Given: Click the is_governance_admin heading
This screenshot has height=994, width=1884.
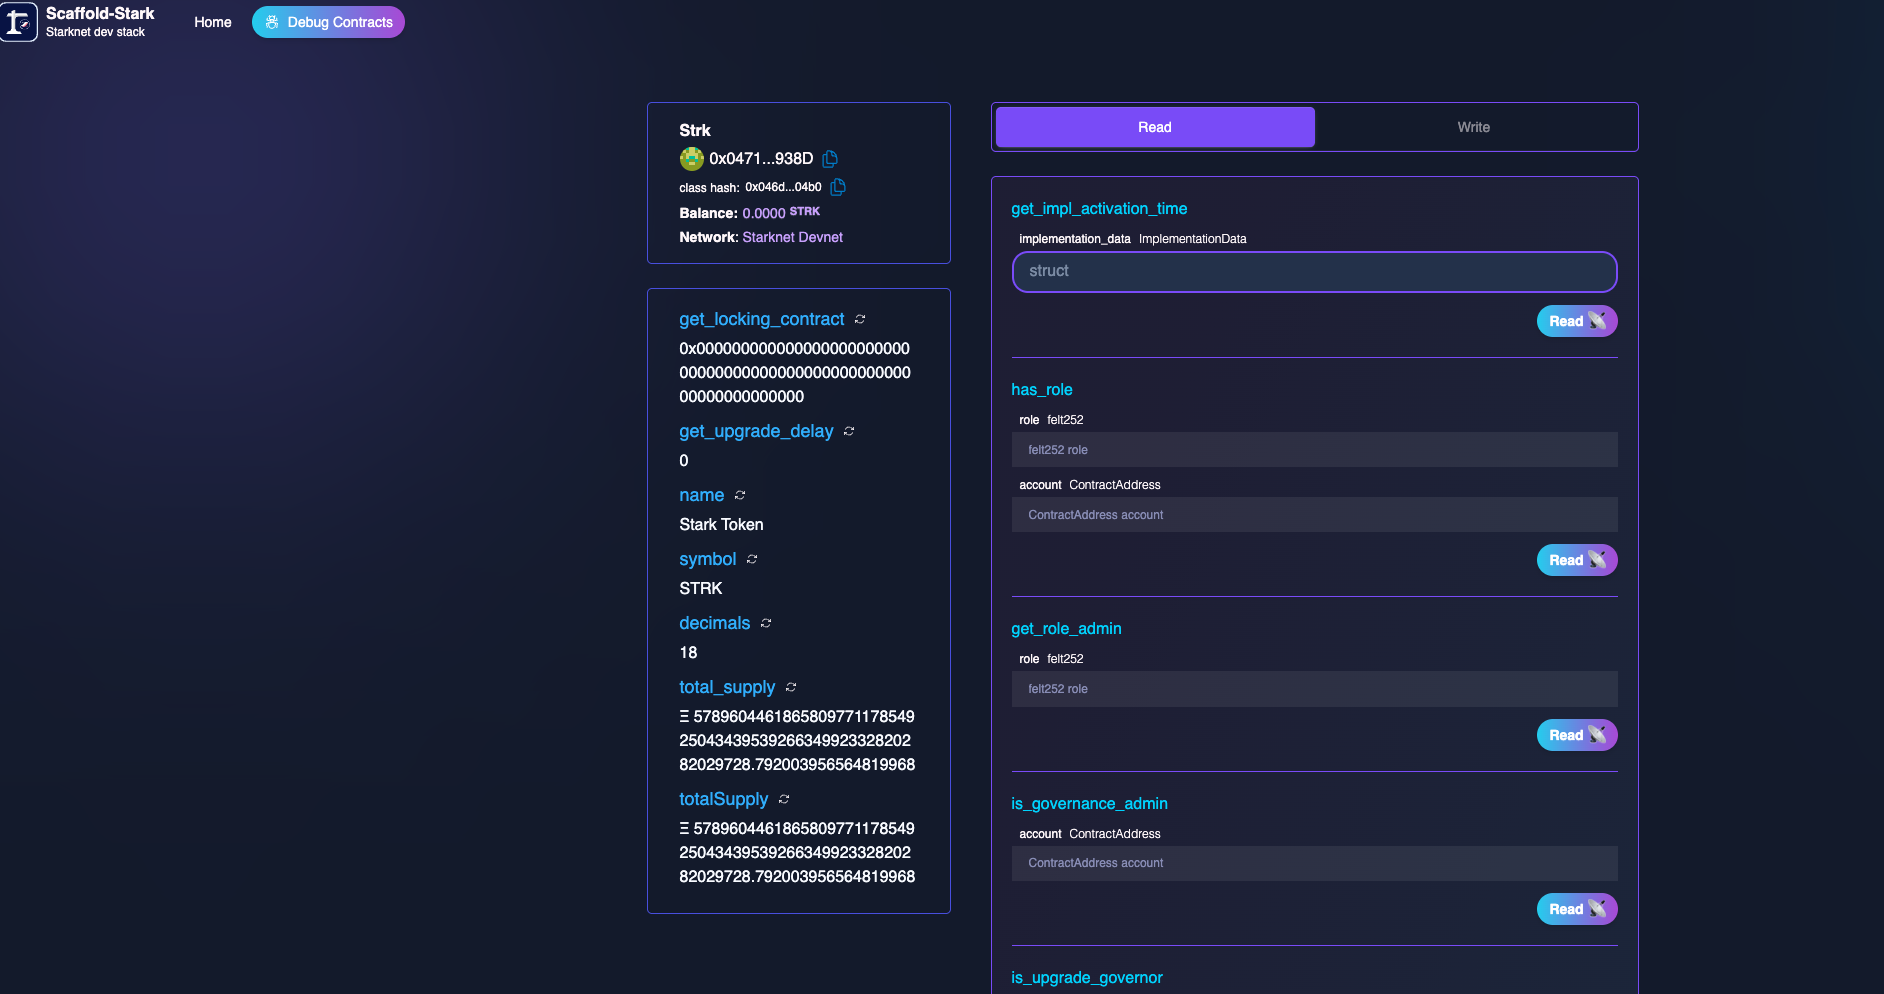Looking at the screenshot, I should (x=1089, y=803).
